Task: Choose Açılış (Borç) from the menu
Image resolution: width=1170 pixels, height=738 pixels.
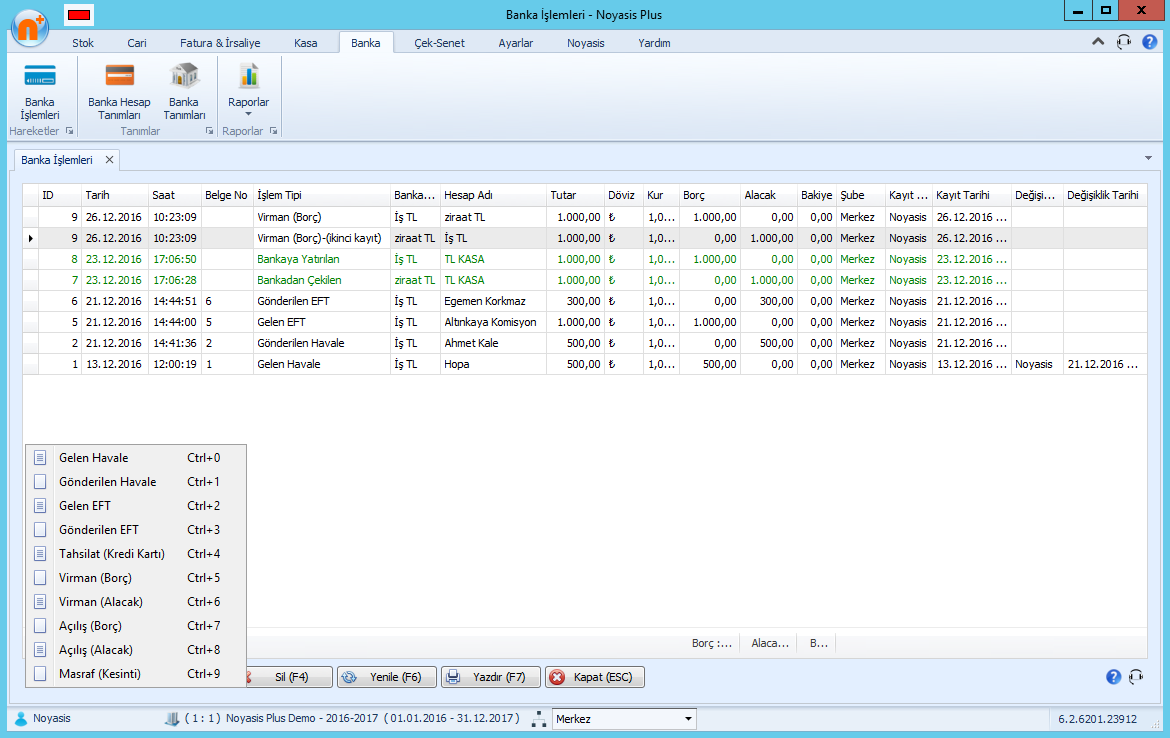Action: [136, 625]
